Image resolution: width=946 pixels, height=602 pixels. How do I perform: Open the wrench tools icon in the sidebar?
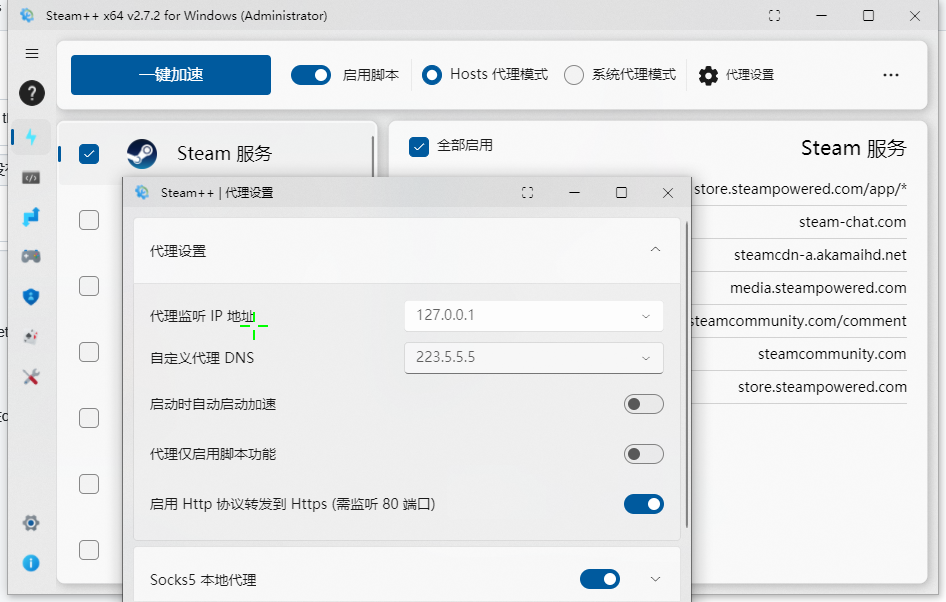(31, 377)
